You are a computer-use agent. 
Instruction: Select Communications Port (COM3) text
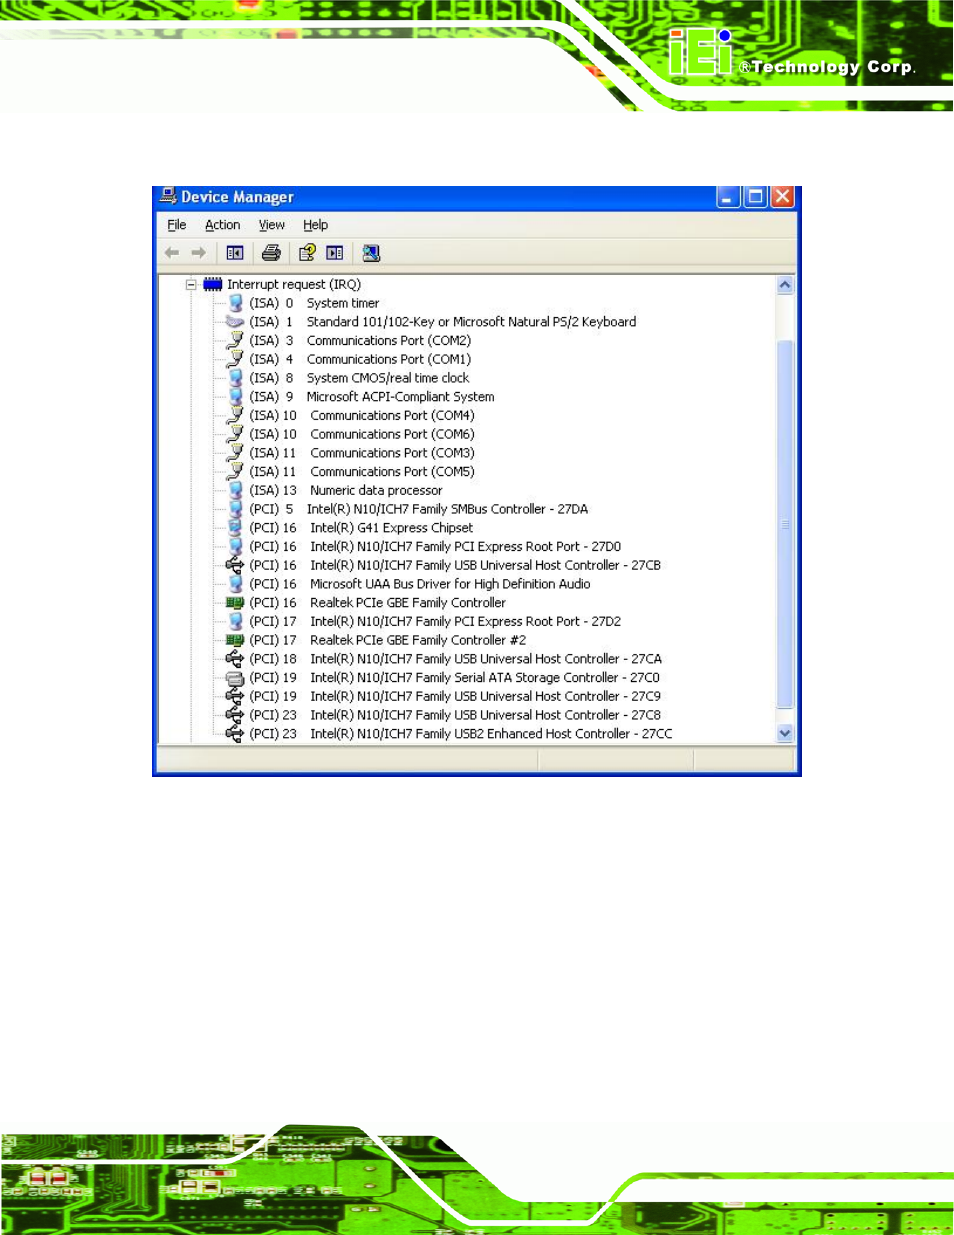(392, 453)
